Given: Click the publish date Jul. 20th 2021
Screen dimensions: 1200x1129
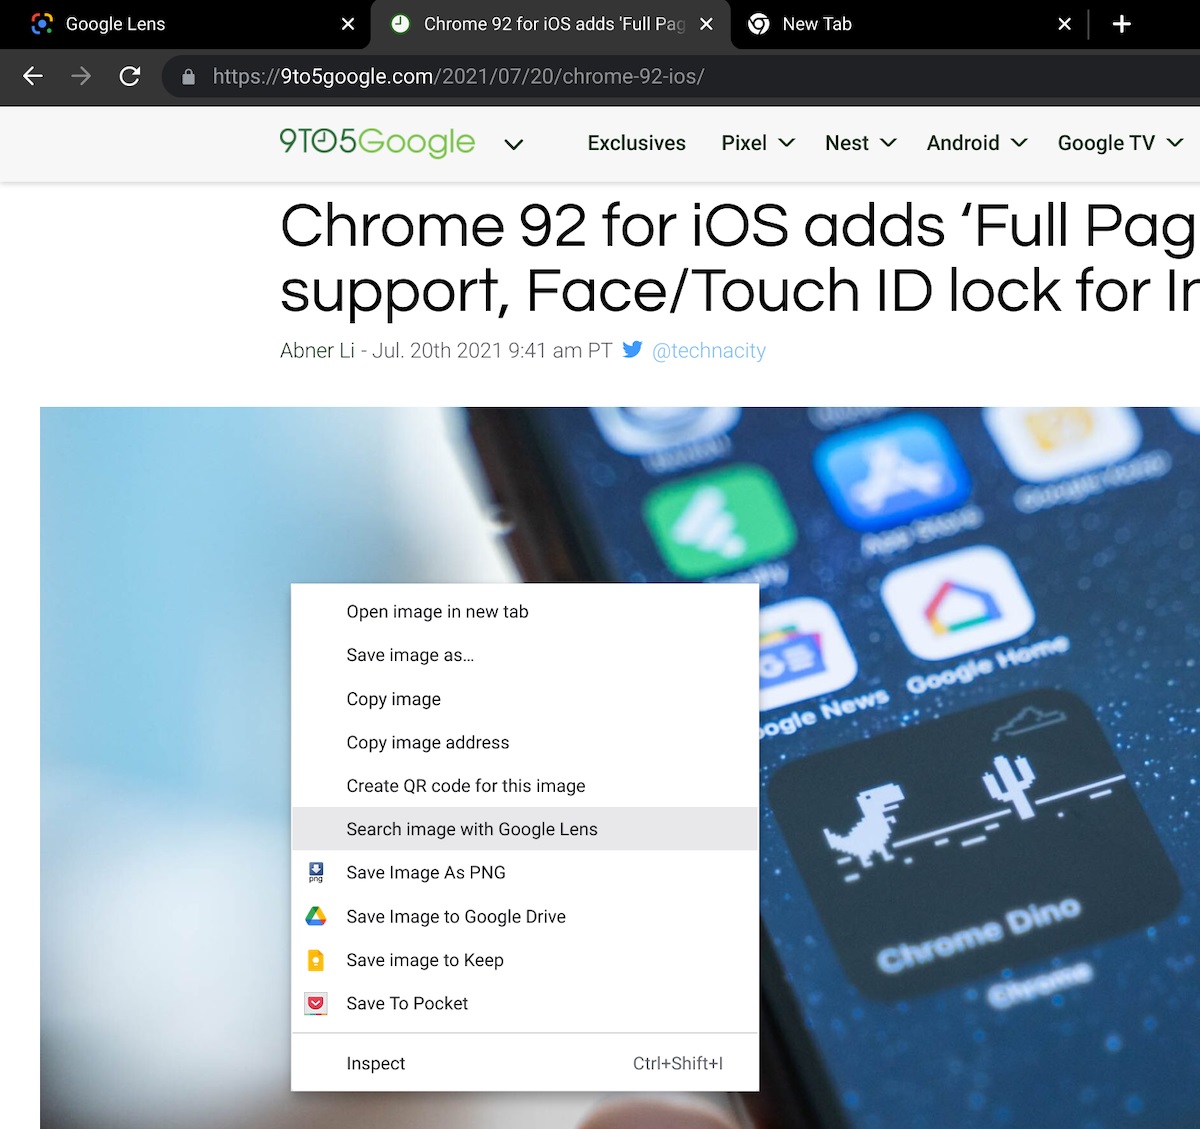Looking at the screenshot, I should point(492,350).
